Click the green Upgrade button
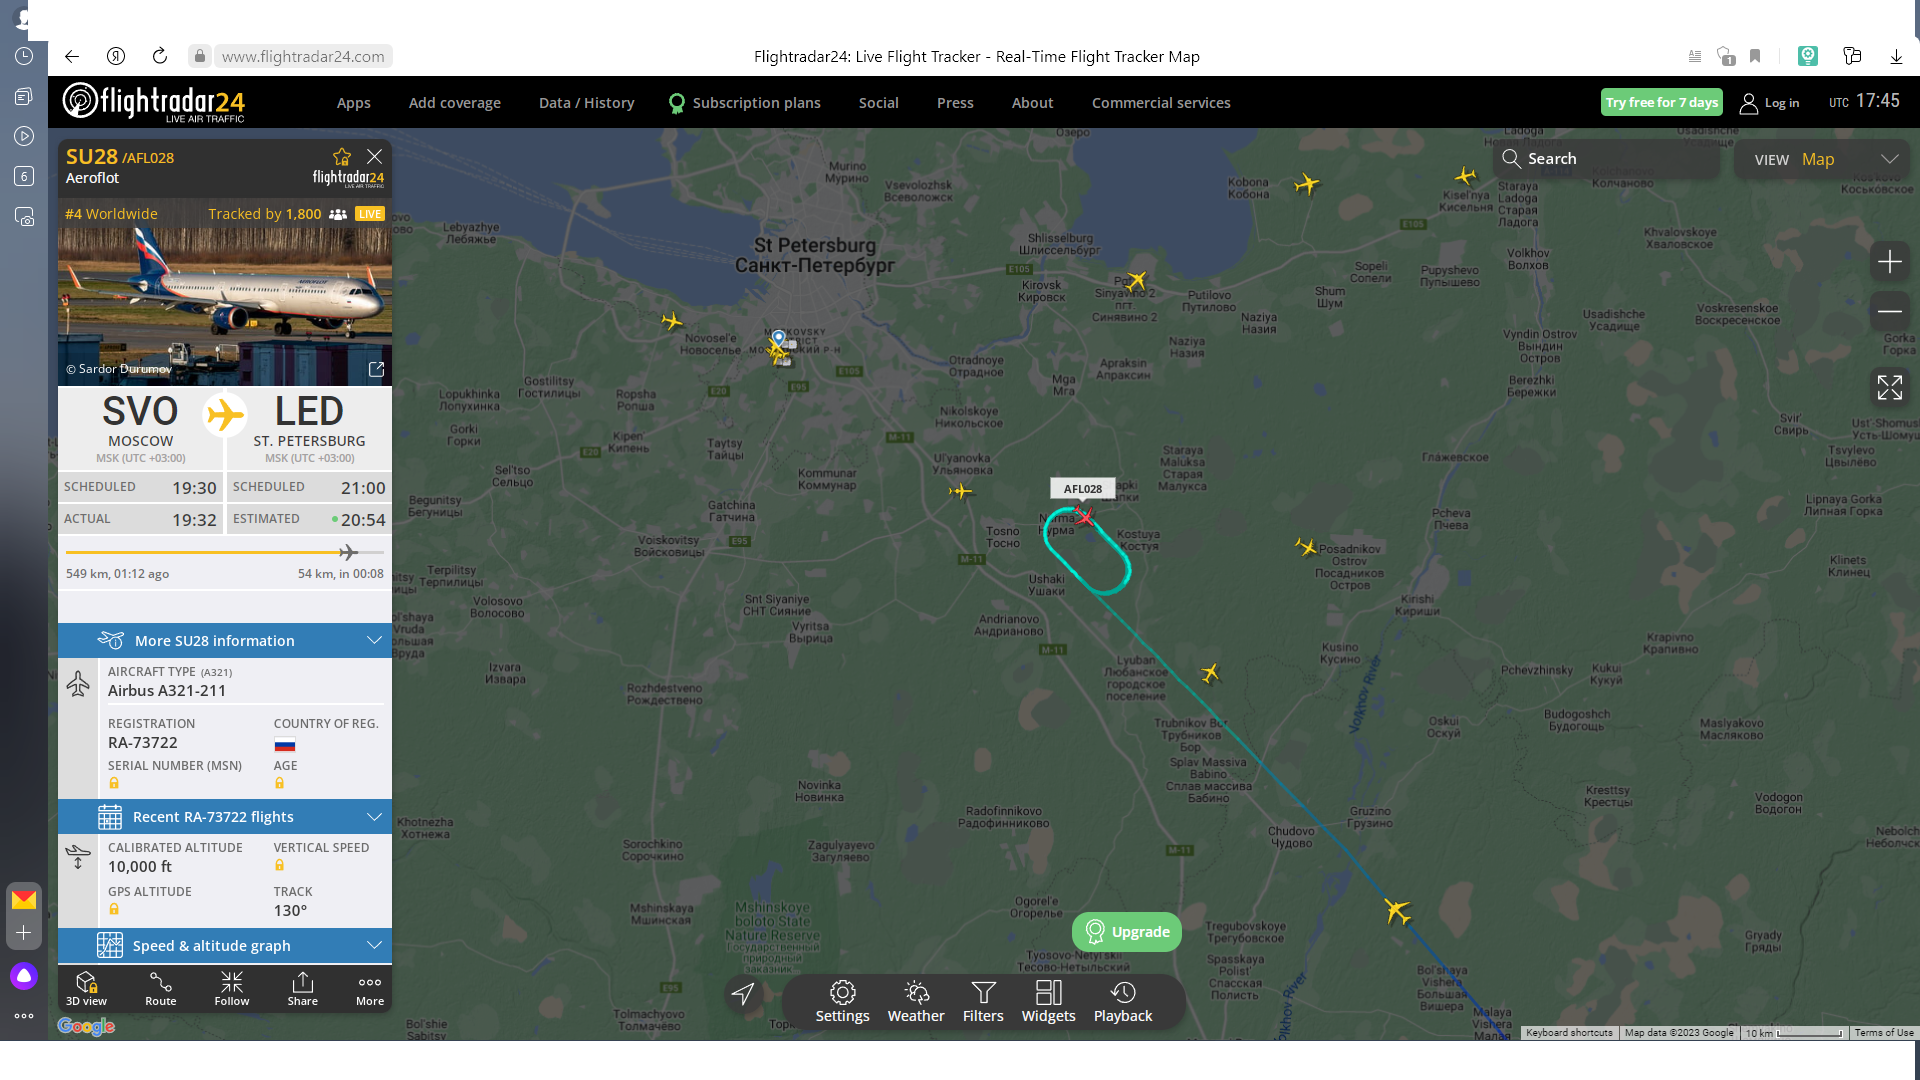Viewport: 1920px width, 1080px height. pyautogui.click(x=1127, y=931)
